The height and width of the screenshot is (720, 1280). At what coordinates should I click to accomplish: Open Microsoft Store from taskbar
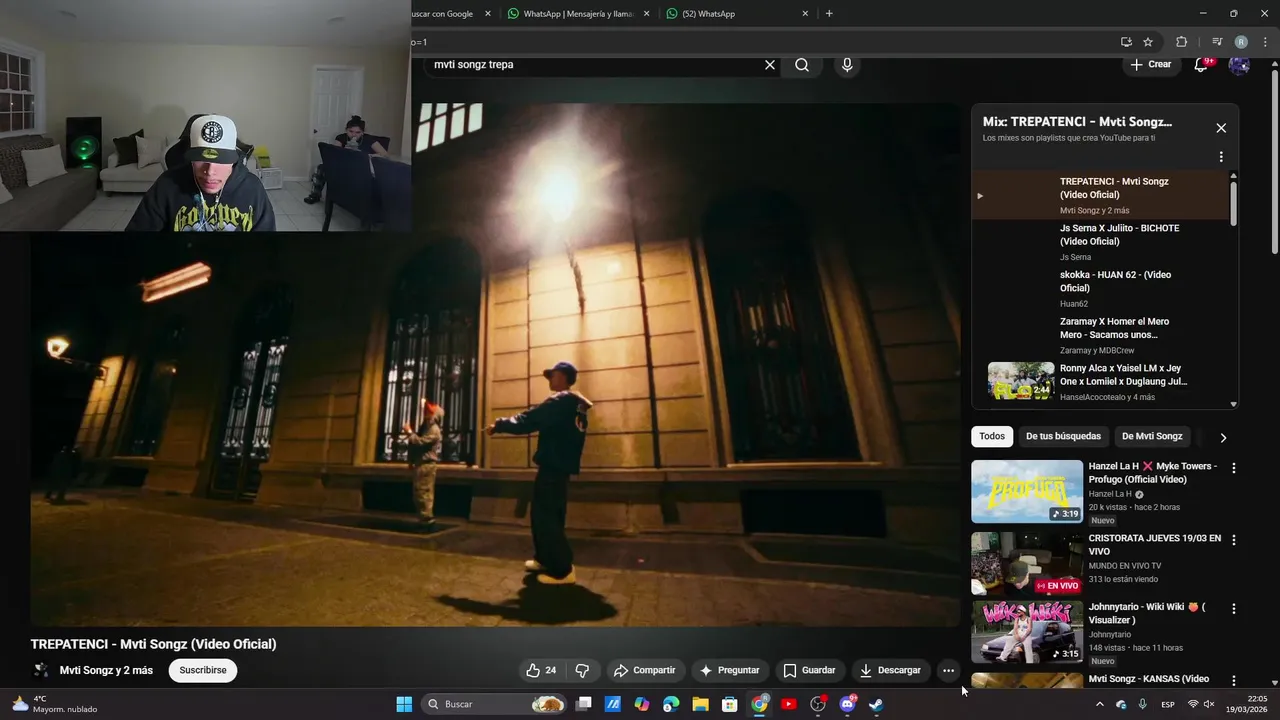point(730,704)
